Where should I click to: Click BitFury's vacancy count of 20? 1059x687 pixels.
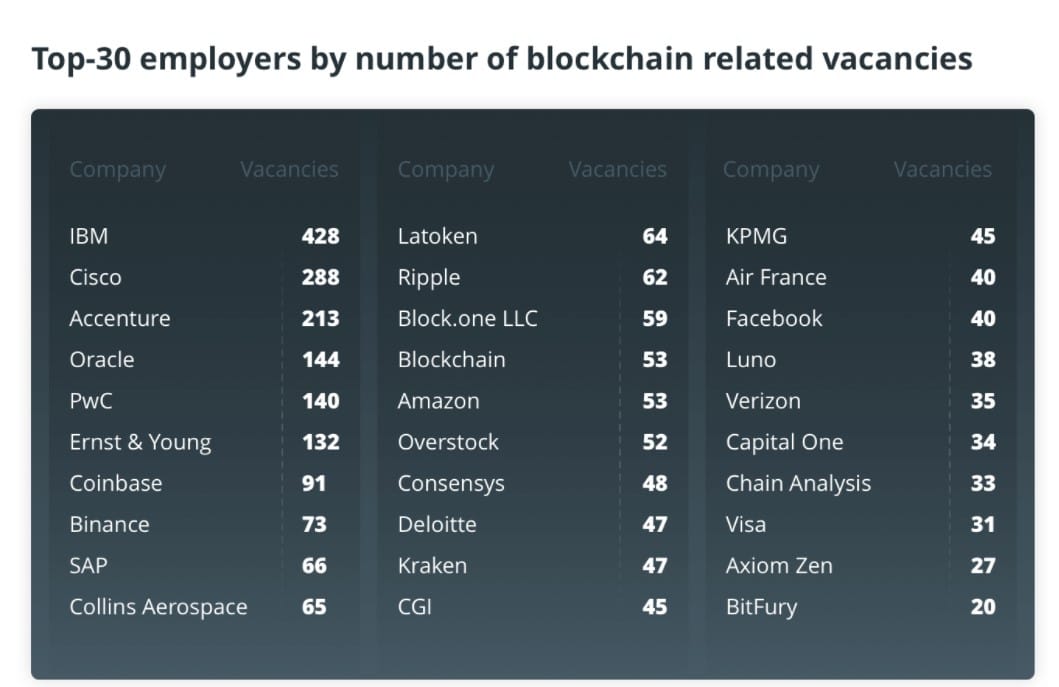tap(982, 606)
